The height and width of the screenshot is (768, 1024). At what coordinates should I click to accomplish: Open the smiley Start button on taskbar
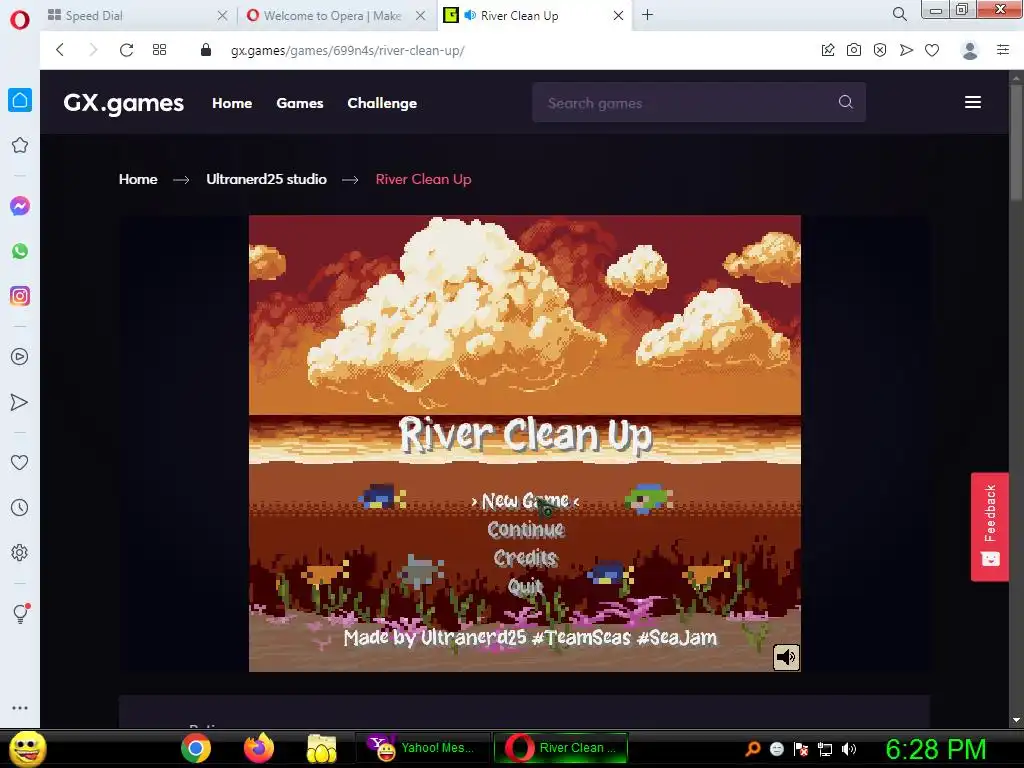[x=28, y=749]
